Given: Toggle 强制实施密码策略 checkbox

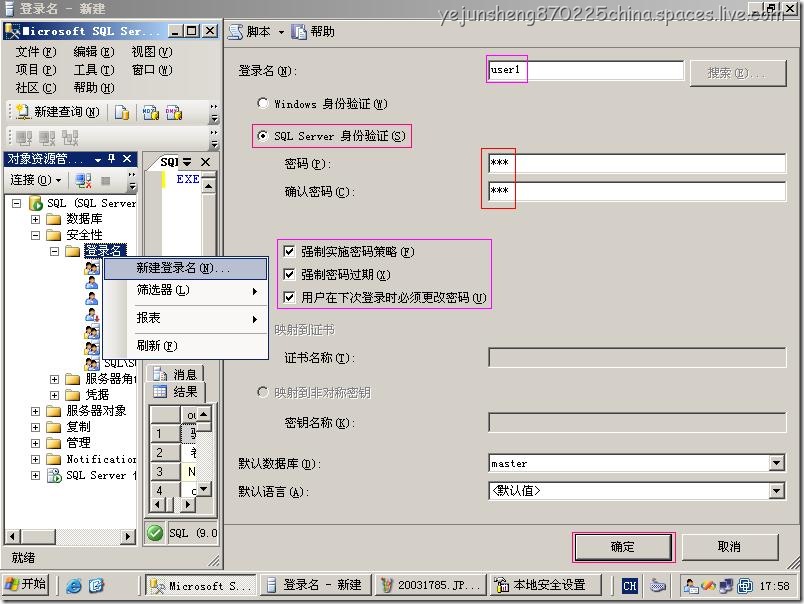Looking at the screenshot, I should click(x=289, y=252).
